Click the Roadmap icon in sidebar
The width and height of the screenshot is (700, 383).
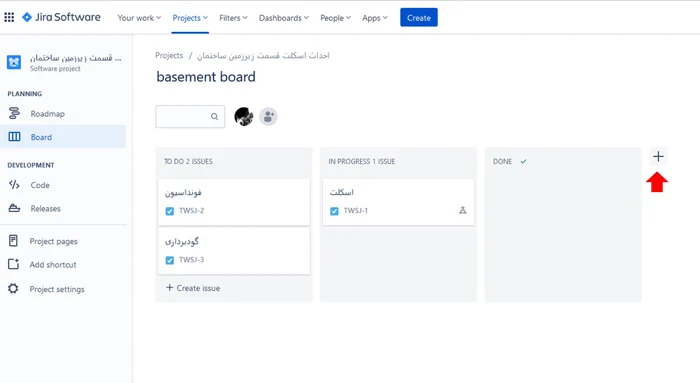point(14,113)
